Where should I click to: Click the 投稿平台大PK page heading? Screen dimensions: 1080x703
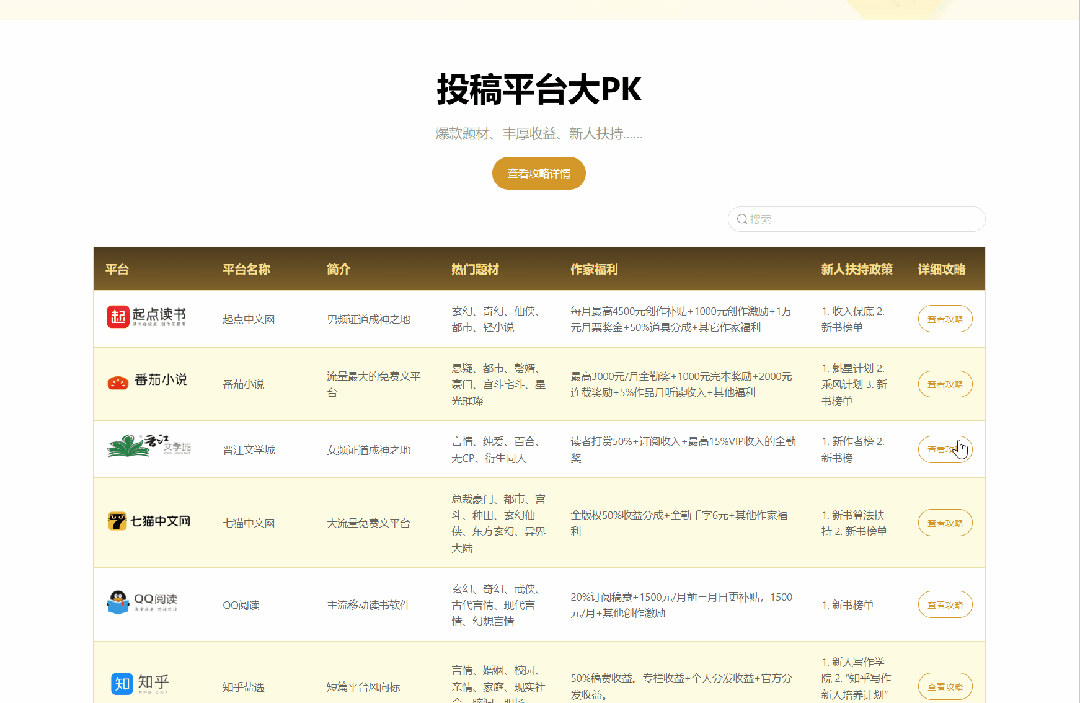(x=539, y=90)
